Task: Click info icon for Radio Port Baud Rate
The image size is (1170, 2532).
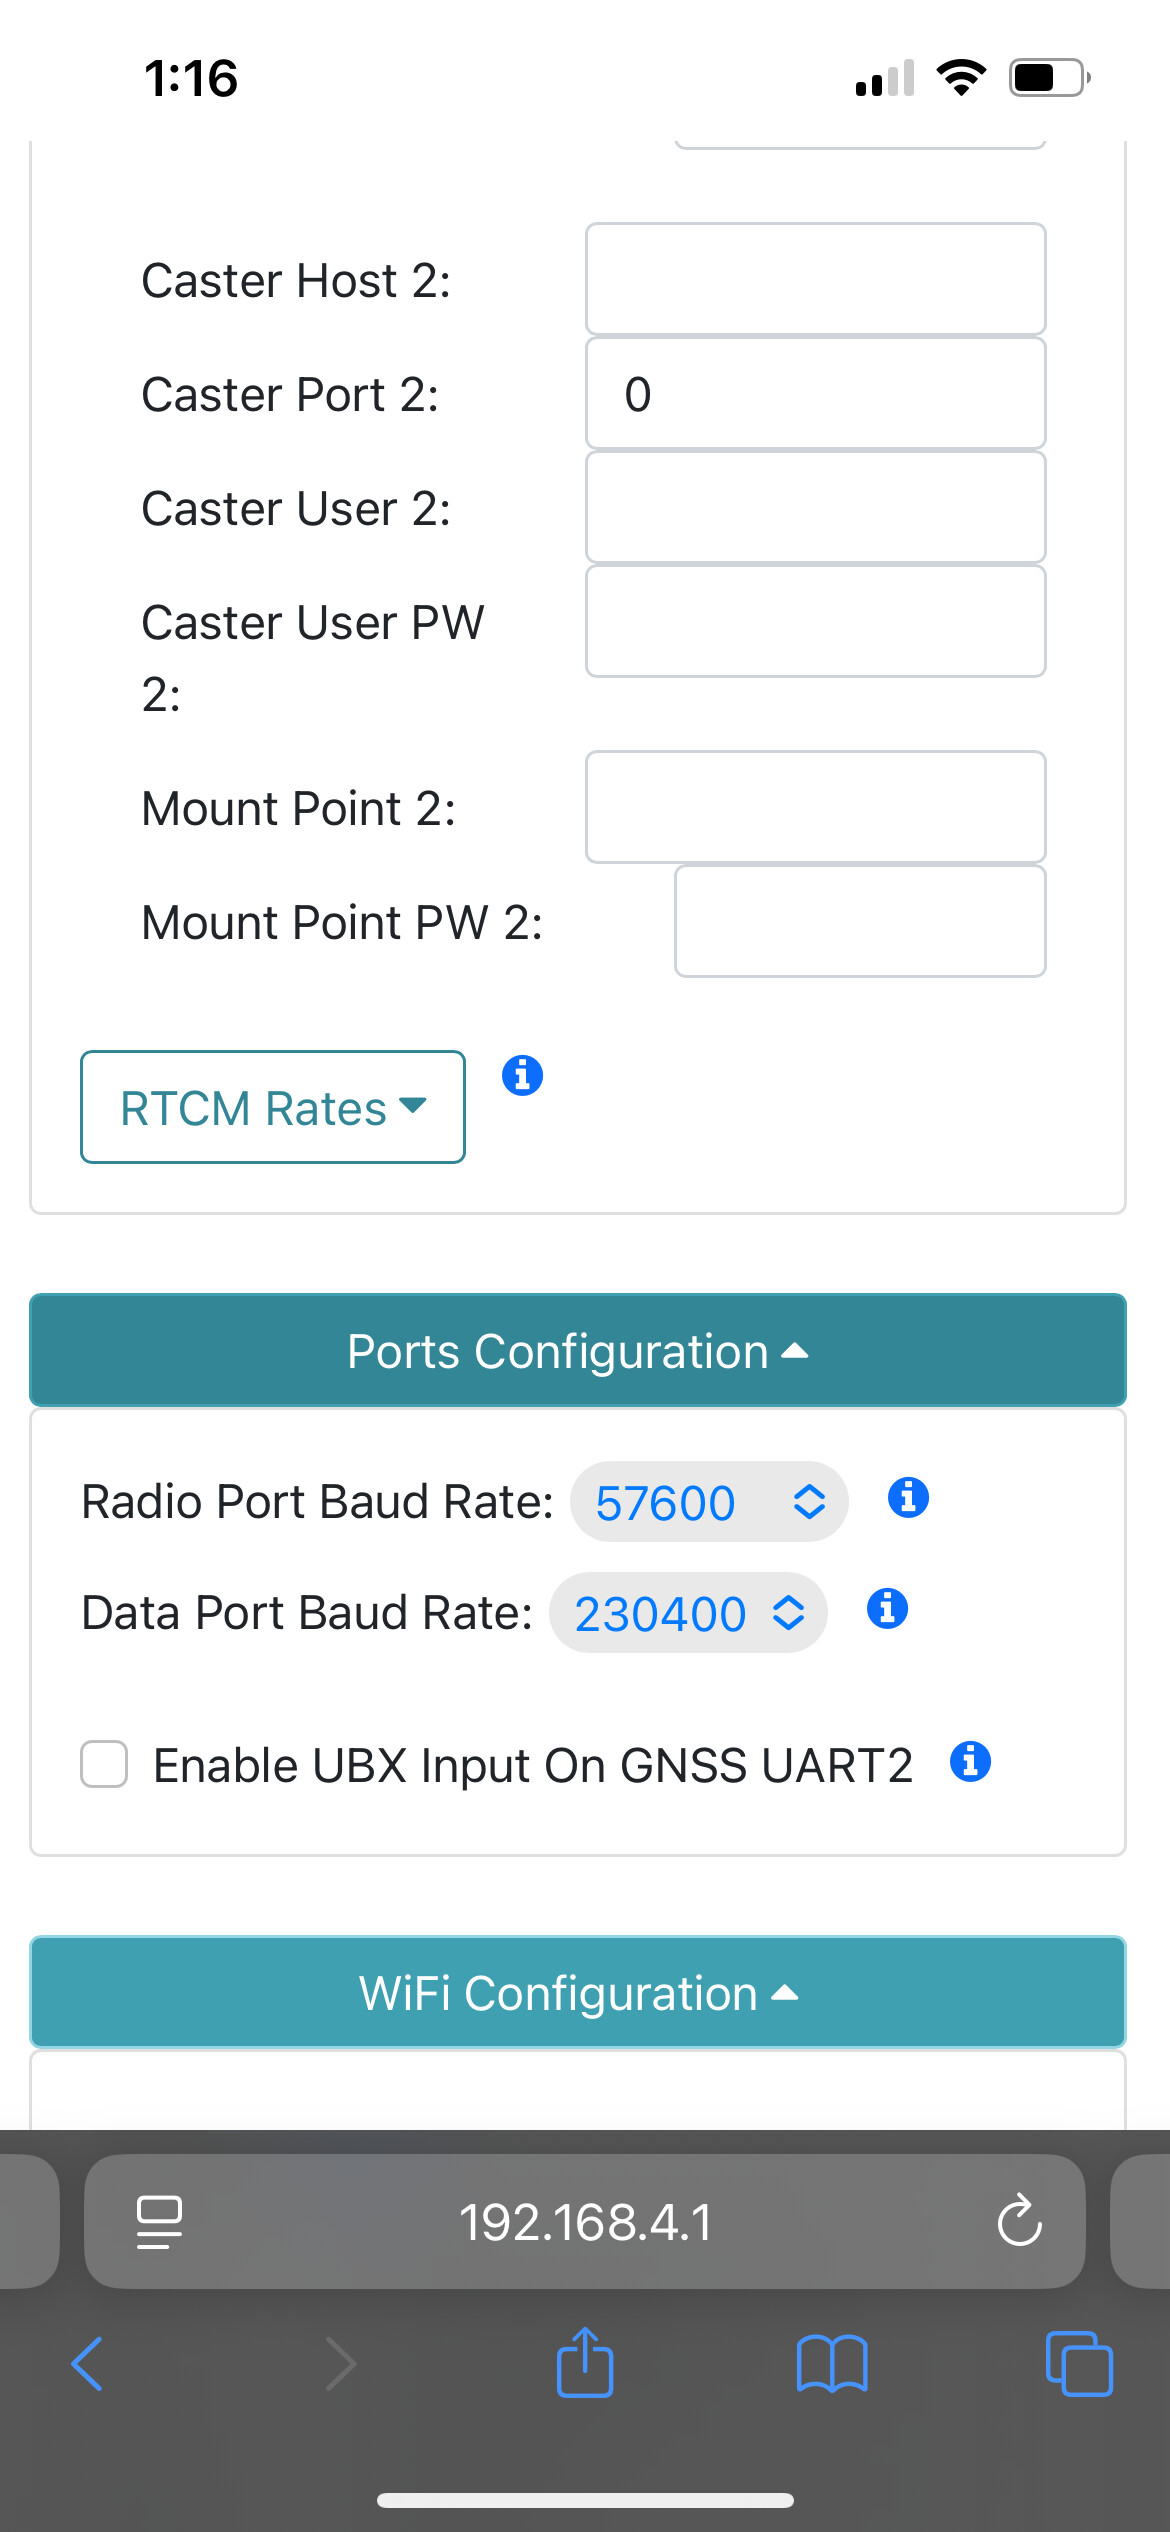Action: tap(908, 1498)
